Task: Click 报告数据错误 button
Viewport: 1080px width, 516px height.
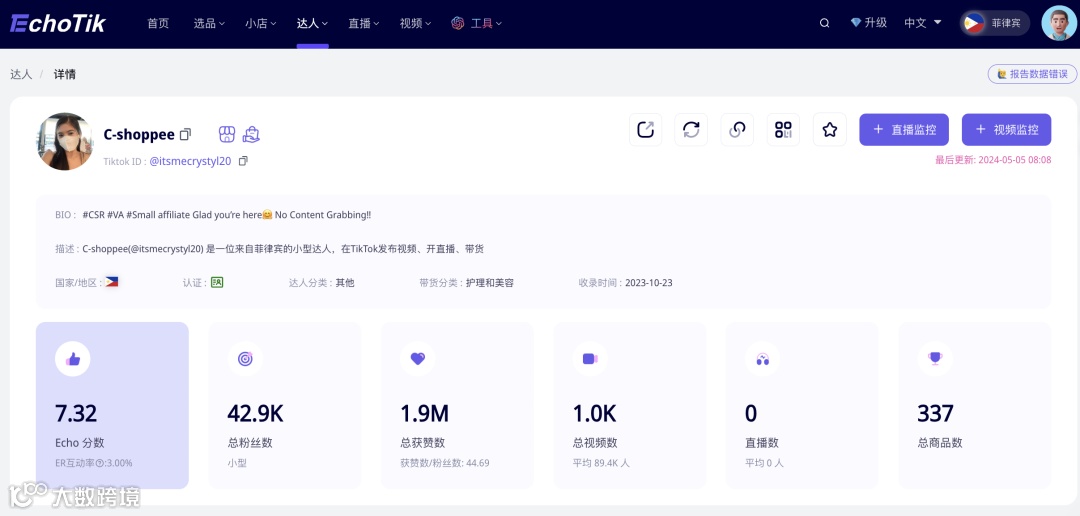Action: coord(1032,74)
